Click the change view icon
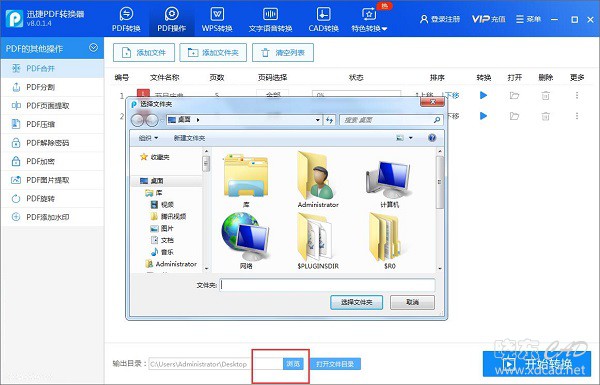600x385 pixels. (400, 138)
